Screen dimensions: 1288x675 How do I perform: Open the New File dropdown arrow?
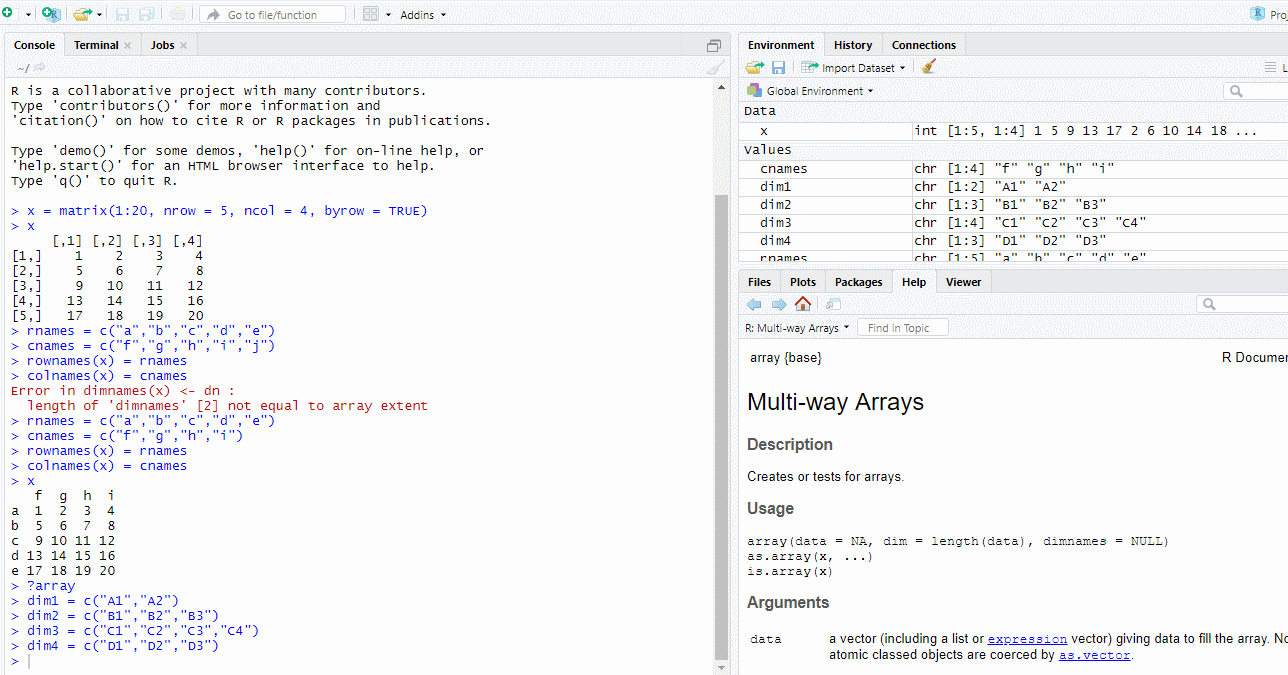pyautogui.click(x=28, y=15)
